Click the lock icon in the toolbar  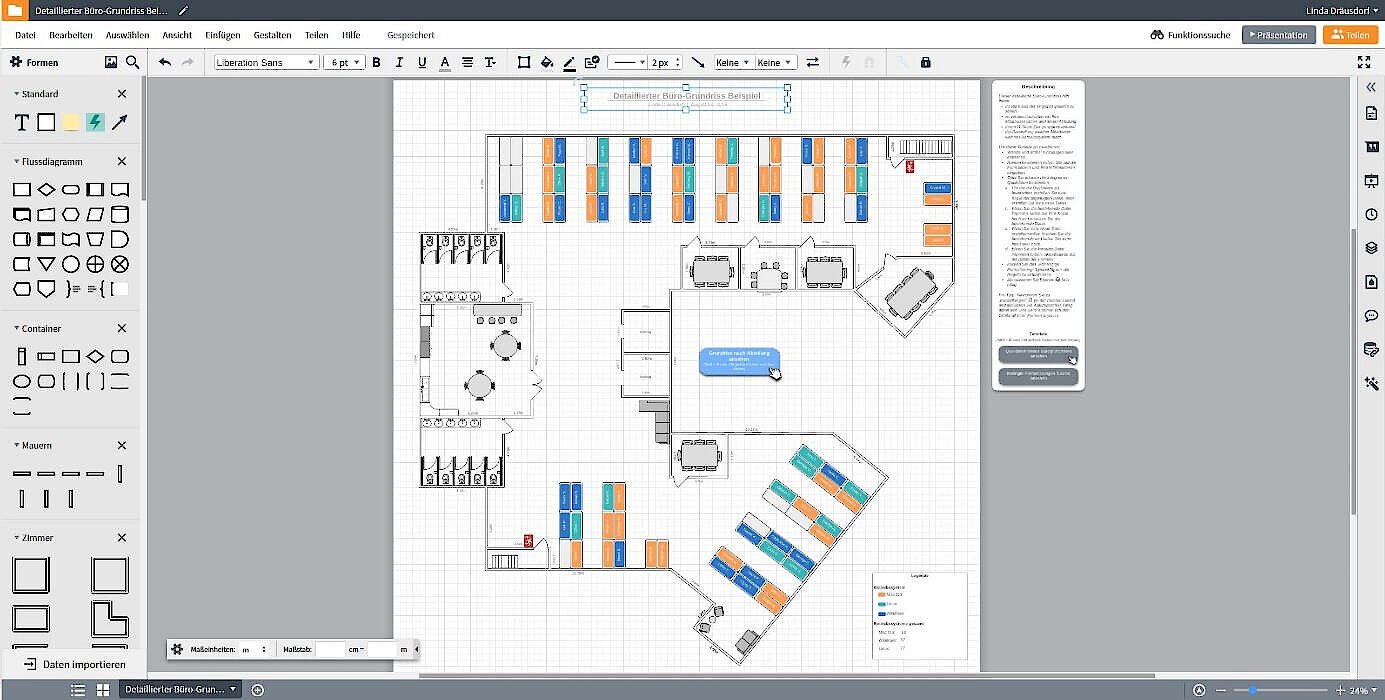pos(925,62)
